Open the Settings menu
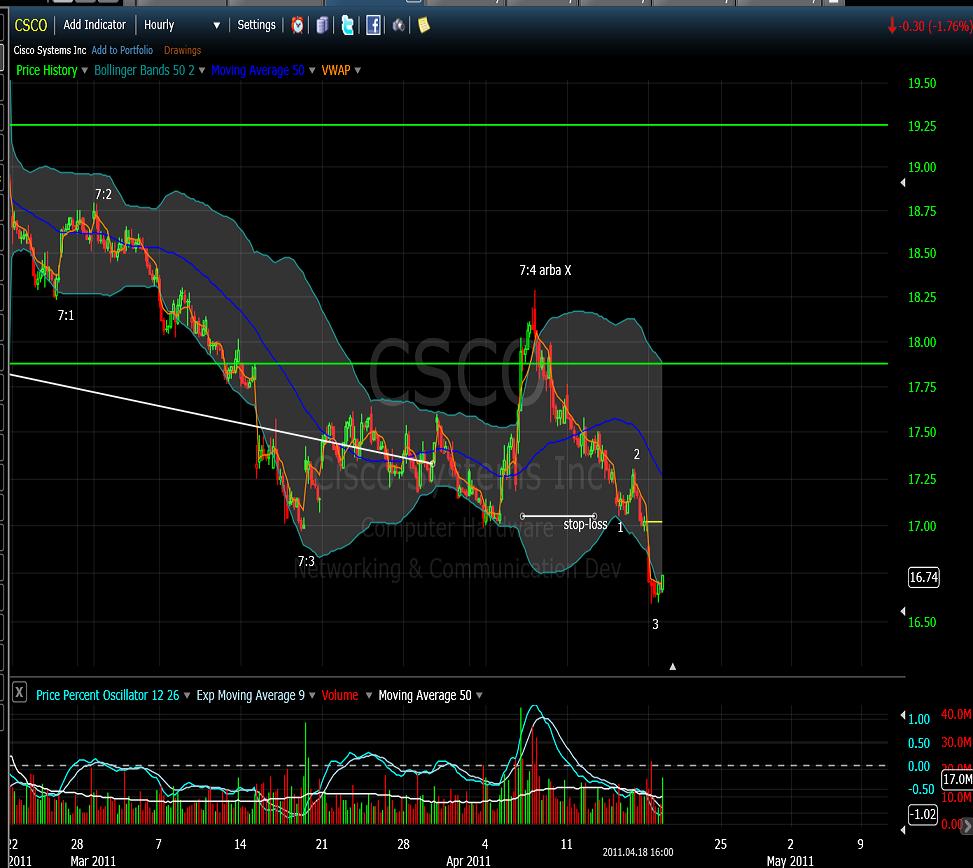Image resolution: width=973 pixels, height=868 pixels. 256,25
